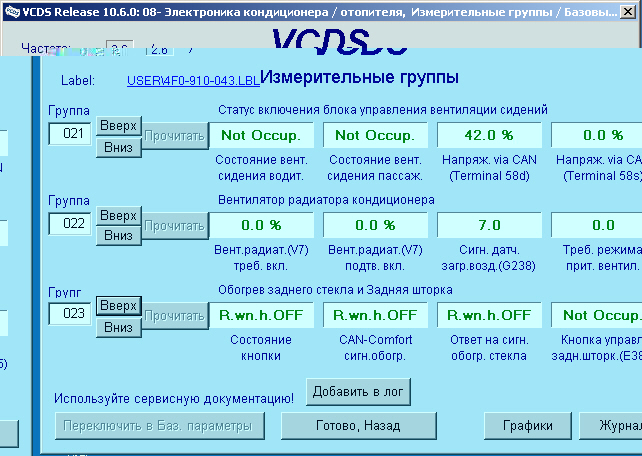Select Вент.радиат.(V7) треб. вкл. 0.0 % value

click(261, 225)
